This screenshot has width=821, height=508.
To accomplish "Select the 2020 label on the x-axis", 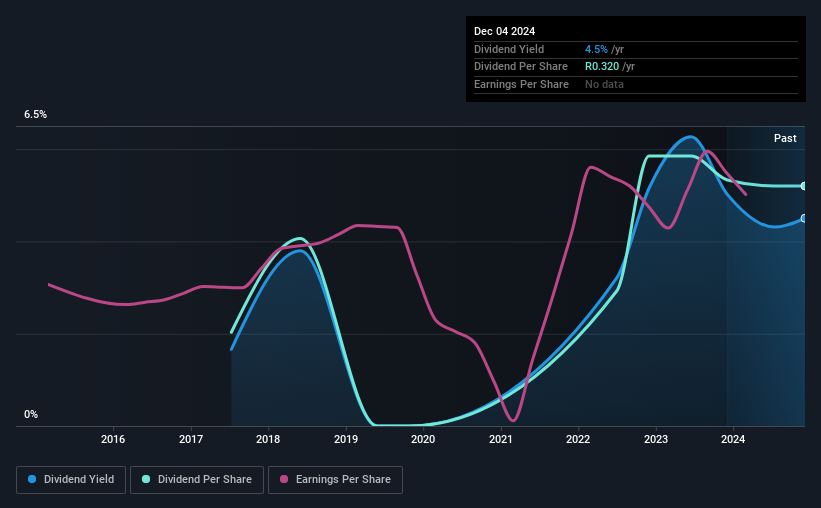I will [423, 439].
